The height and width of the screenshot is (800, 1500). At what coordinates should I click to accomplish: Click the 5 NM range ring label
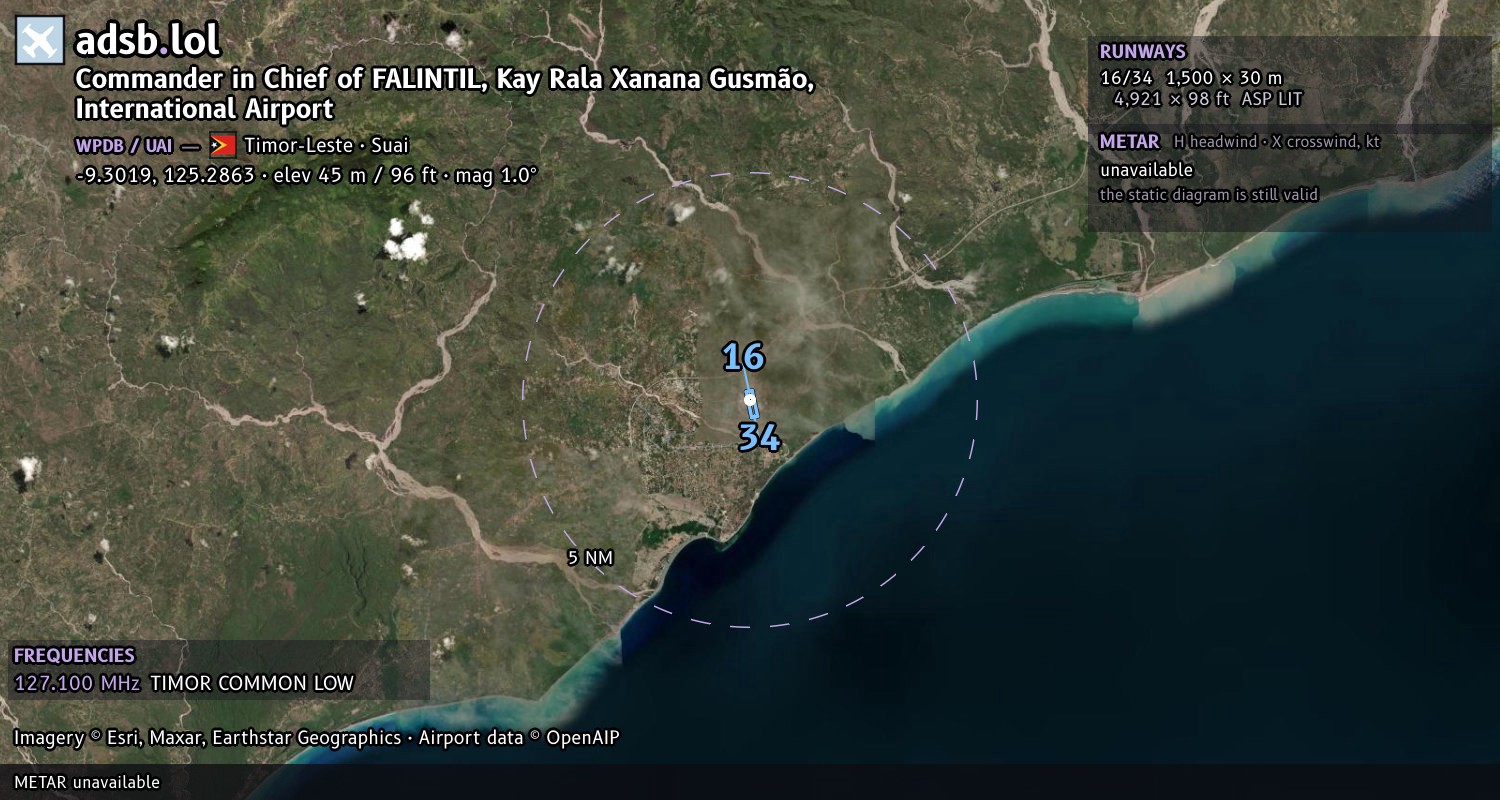[590, 558]
